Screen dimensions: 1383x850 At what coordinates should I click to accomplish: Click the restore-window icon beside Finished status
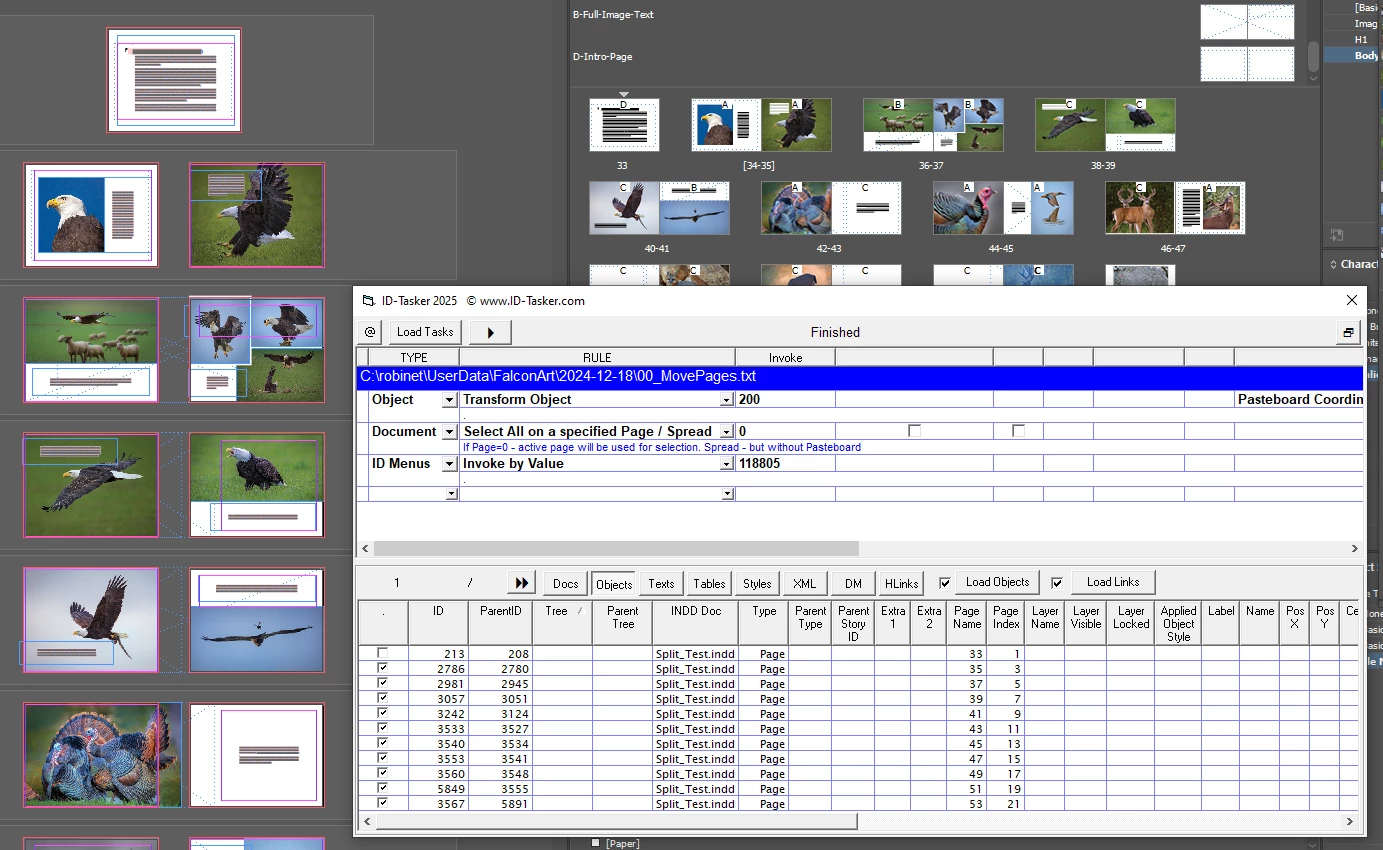tap(1348, 332)
